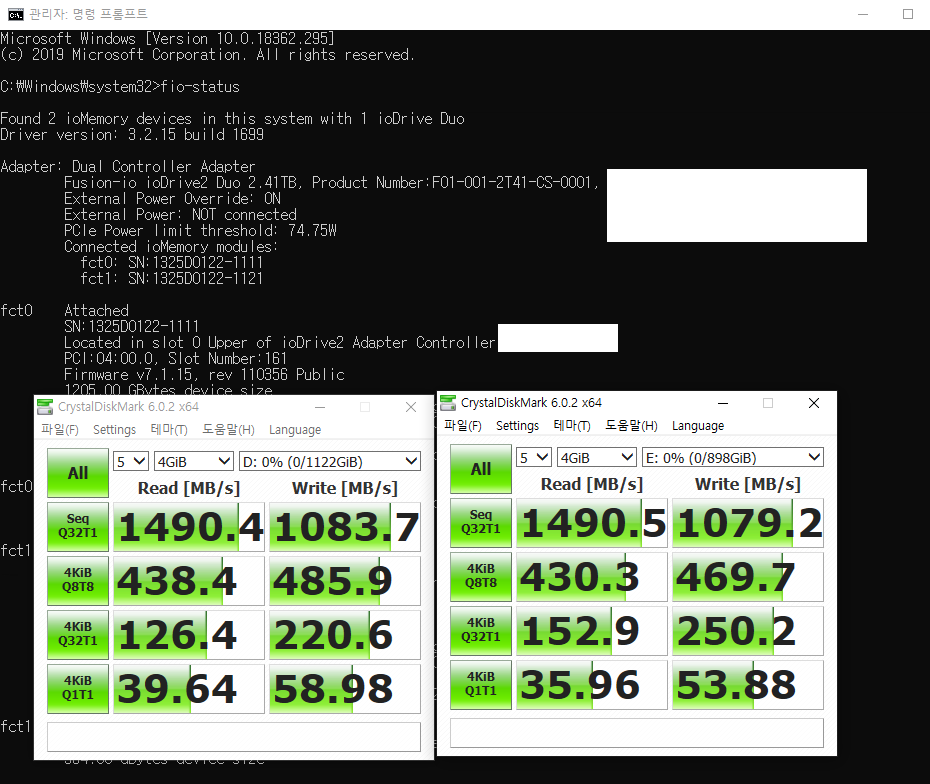
Task: Click Firmware v7.1.15 line in console
Action: click(x=204, y=374)
